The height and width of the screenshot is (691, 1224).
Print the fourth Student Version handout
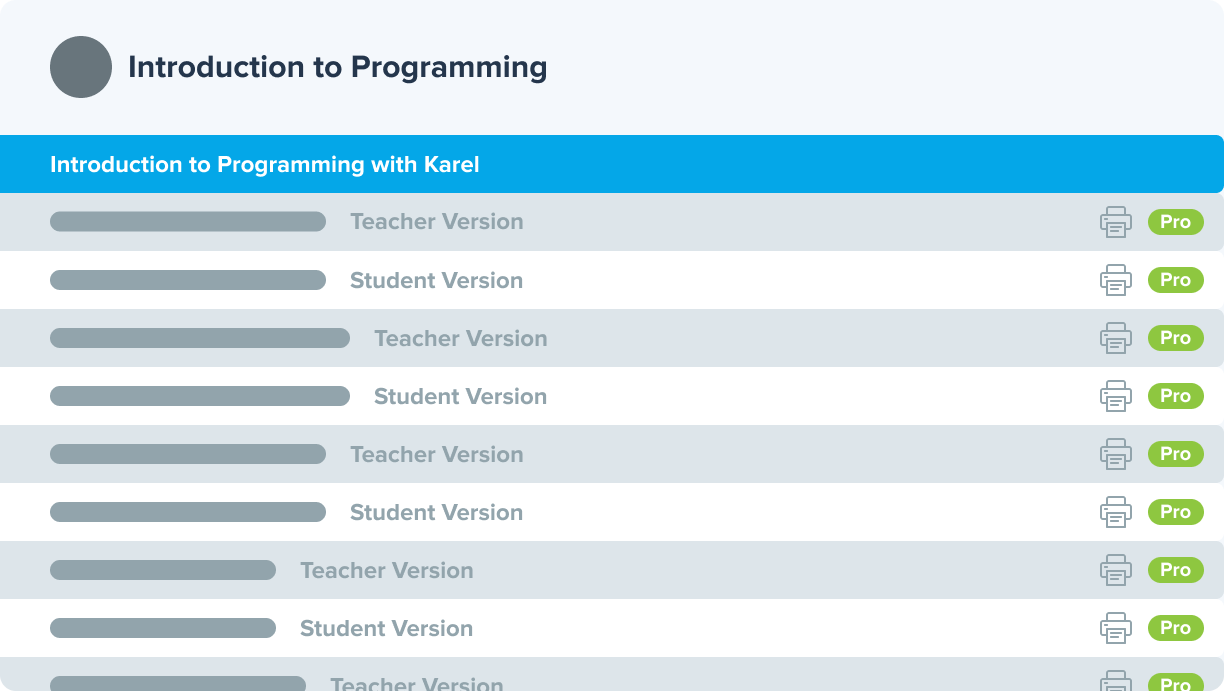coord(1116,628)
